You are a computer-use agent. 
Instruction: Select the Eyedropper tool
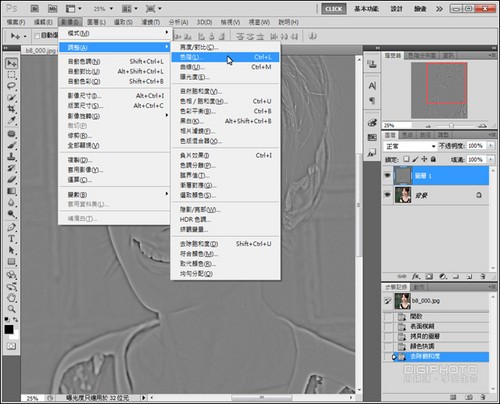(12, 120)
